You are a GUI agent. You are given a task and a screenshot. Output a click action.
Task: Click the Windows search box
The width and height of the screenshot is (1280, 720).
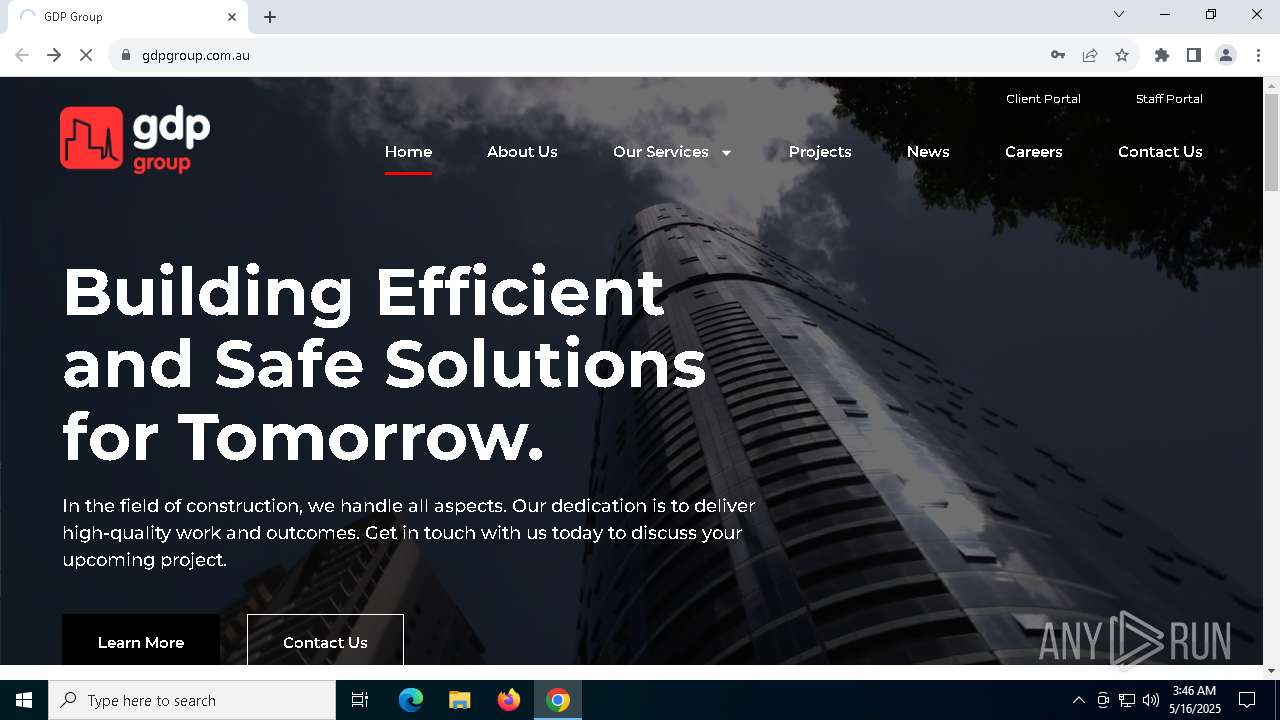192,700
